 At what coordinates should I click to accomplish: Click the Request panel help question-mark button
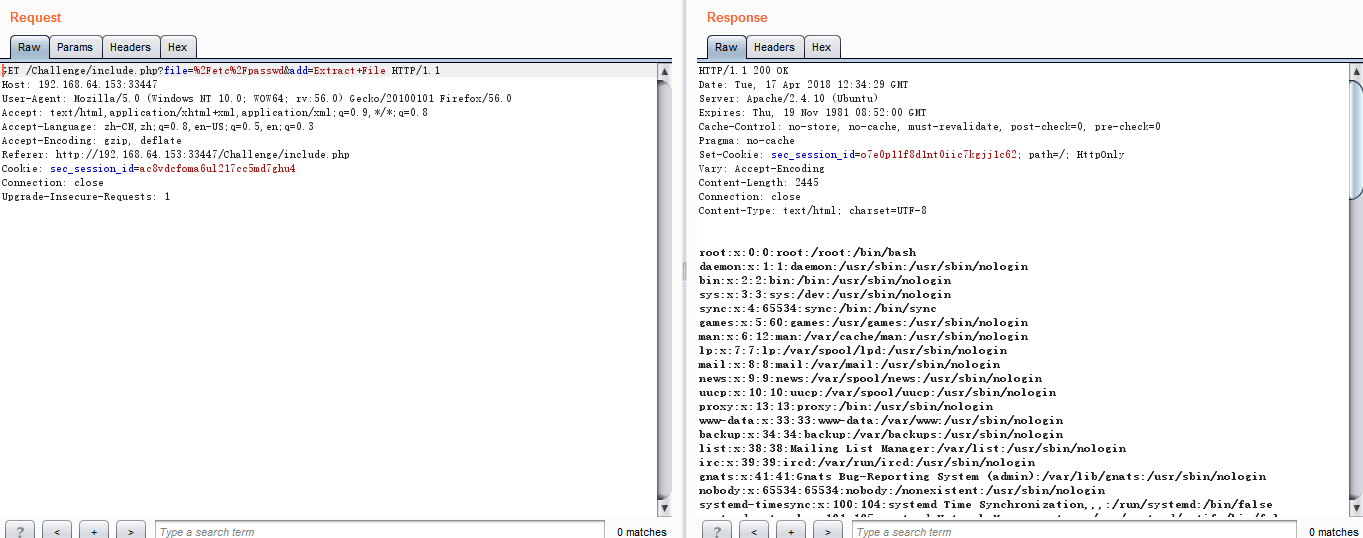pyautogui.click(x=20, y=531)
